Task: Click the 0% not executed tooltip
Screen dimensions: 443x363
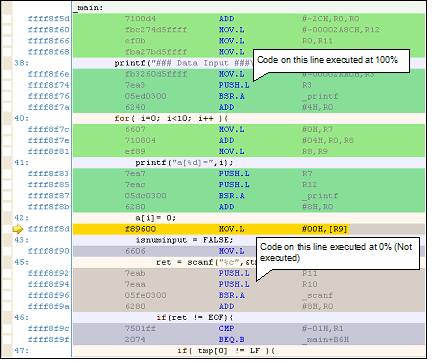Action: tap(337, 253)
